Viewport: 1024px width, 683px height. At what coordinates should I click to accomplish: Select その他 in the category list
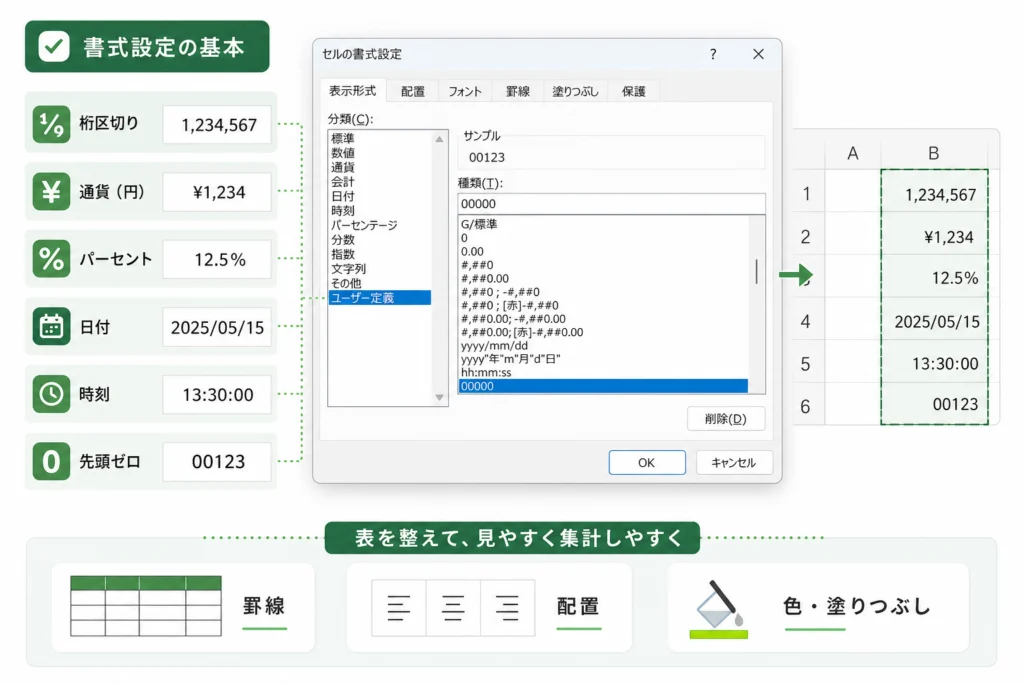pyautogui.click(x=379, y=283)
